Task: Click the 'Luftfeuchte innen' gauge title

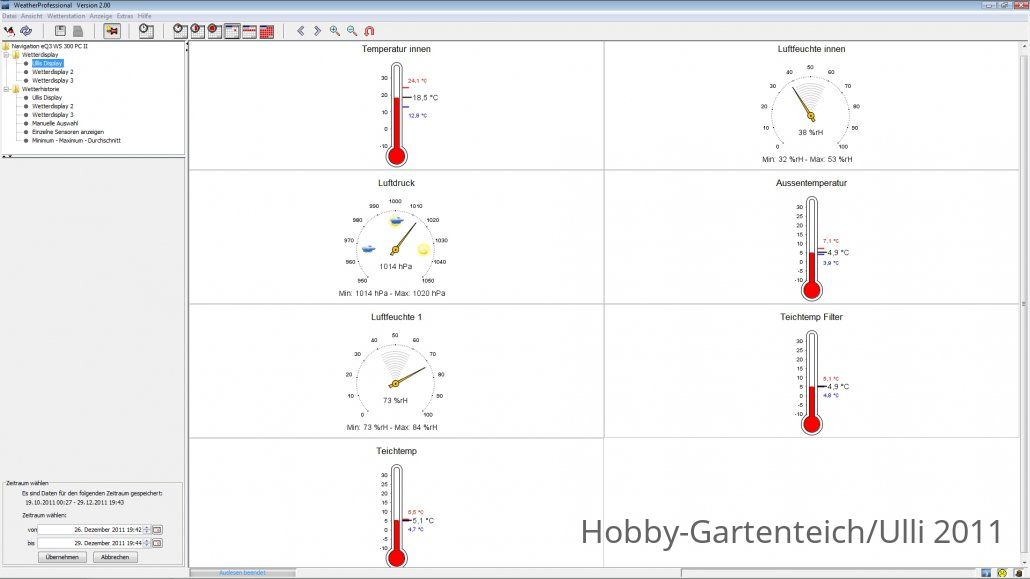Action: (811, 49)
